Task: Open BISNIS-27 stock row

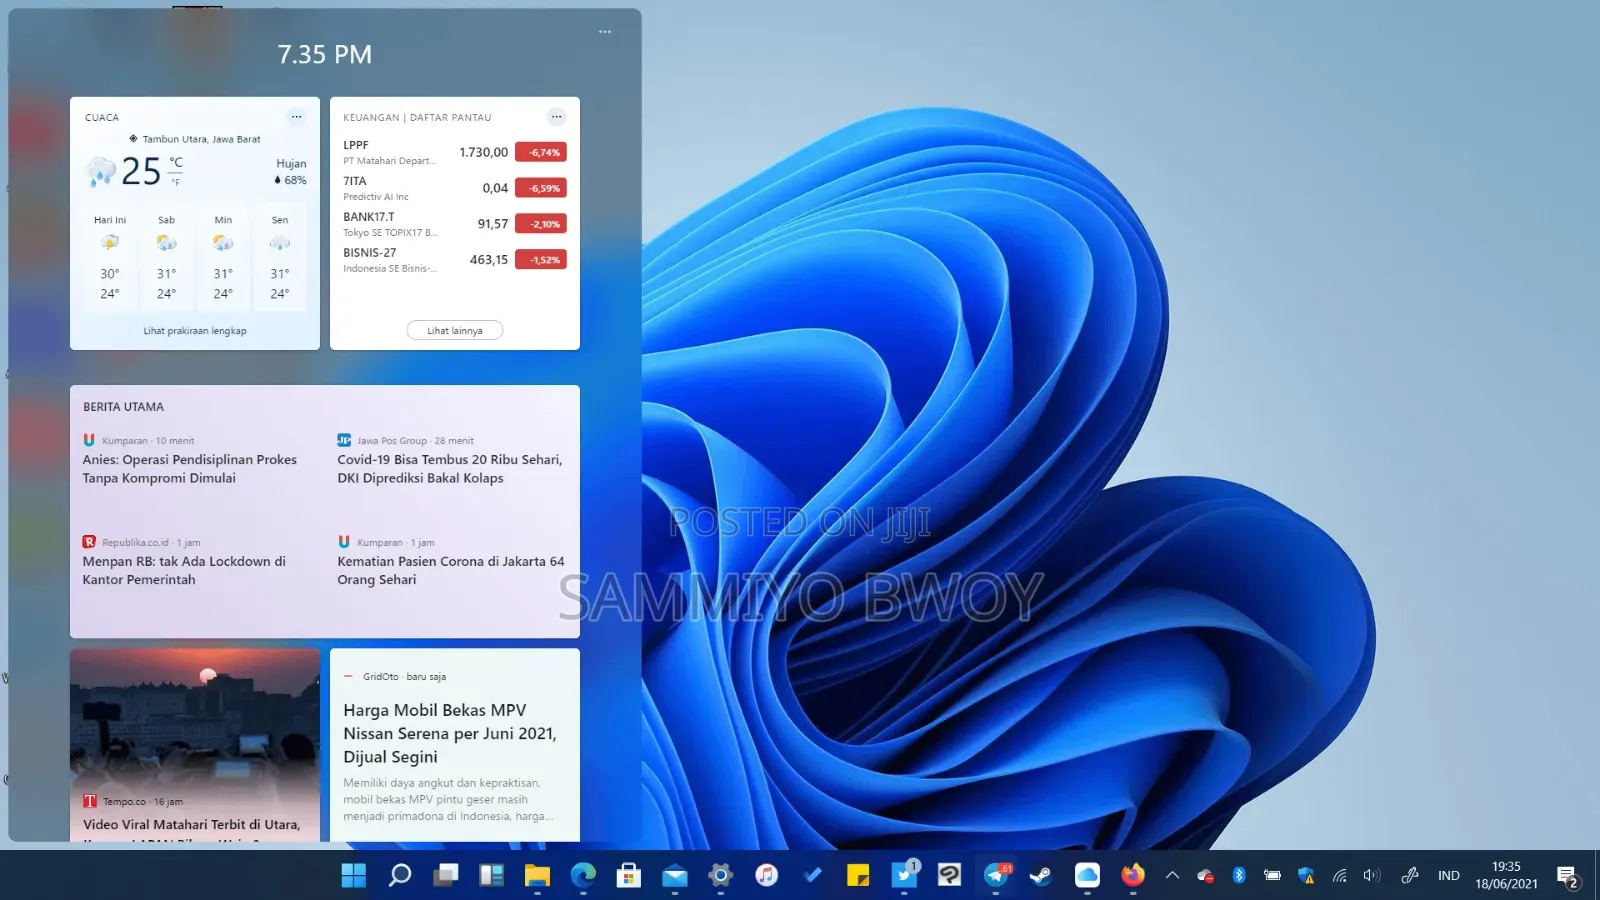Action: coord(455,260)
